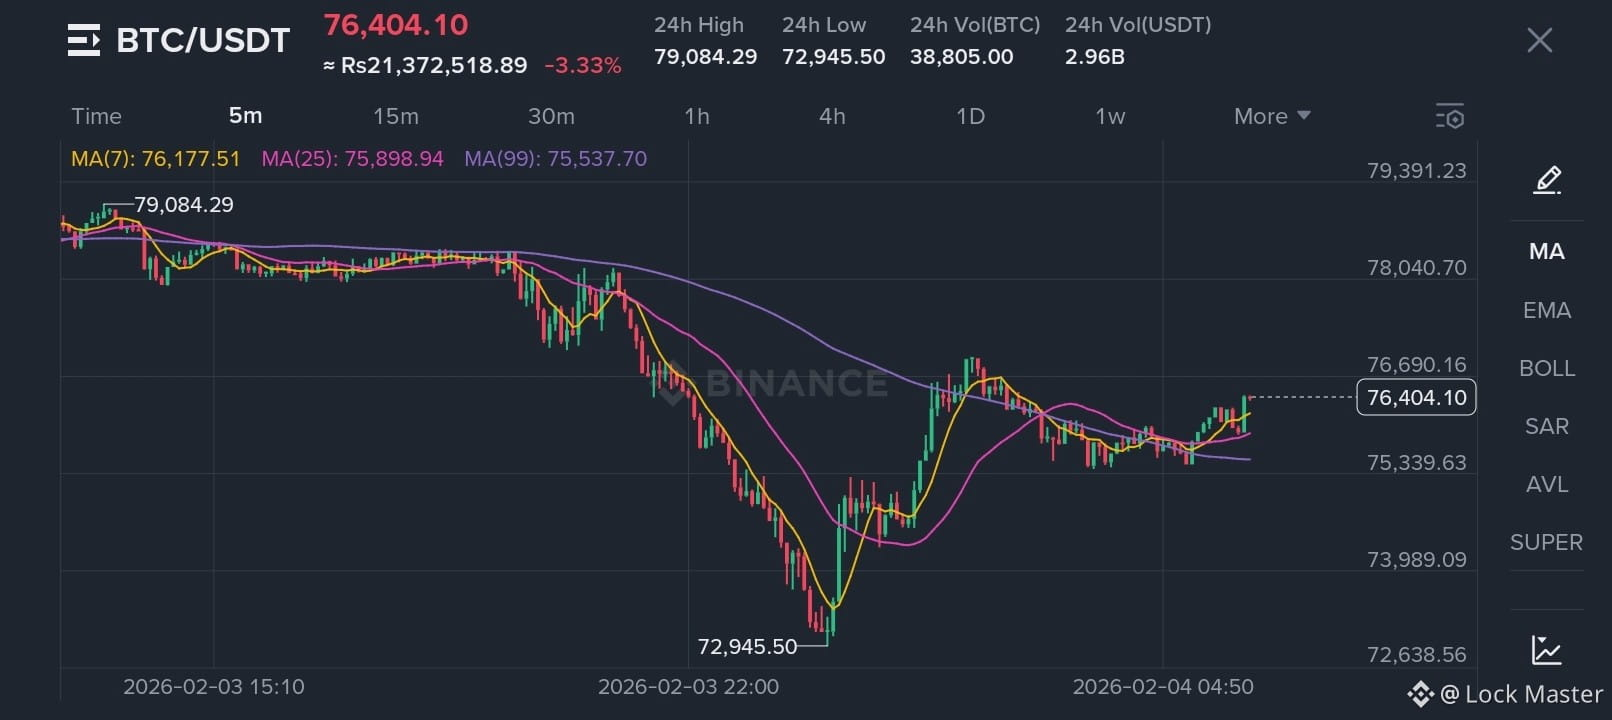Screen dimensions: 1612x720
Task: Open the trading pair list menu icon
Action: [x=83, y=40]
